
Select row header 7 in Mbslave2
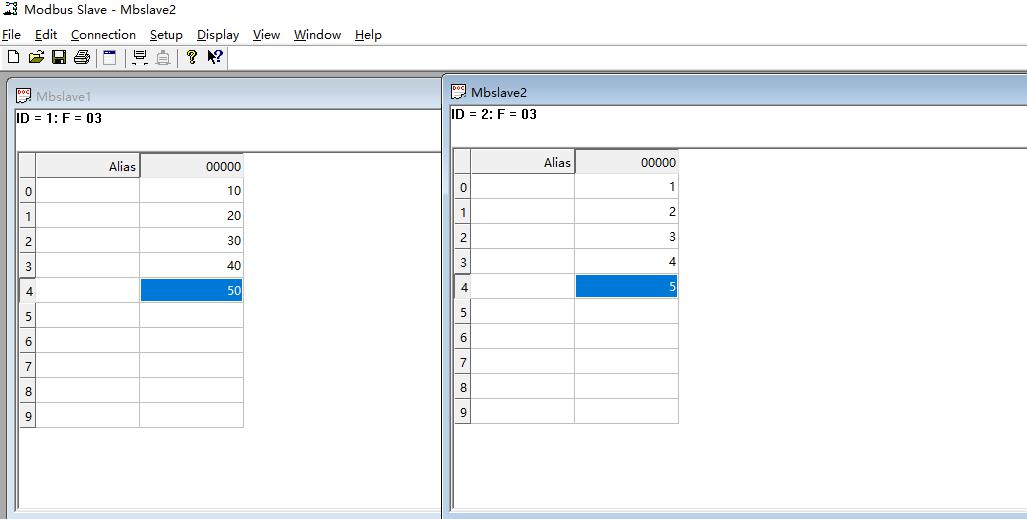tap(463, 362)
